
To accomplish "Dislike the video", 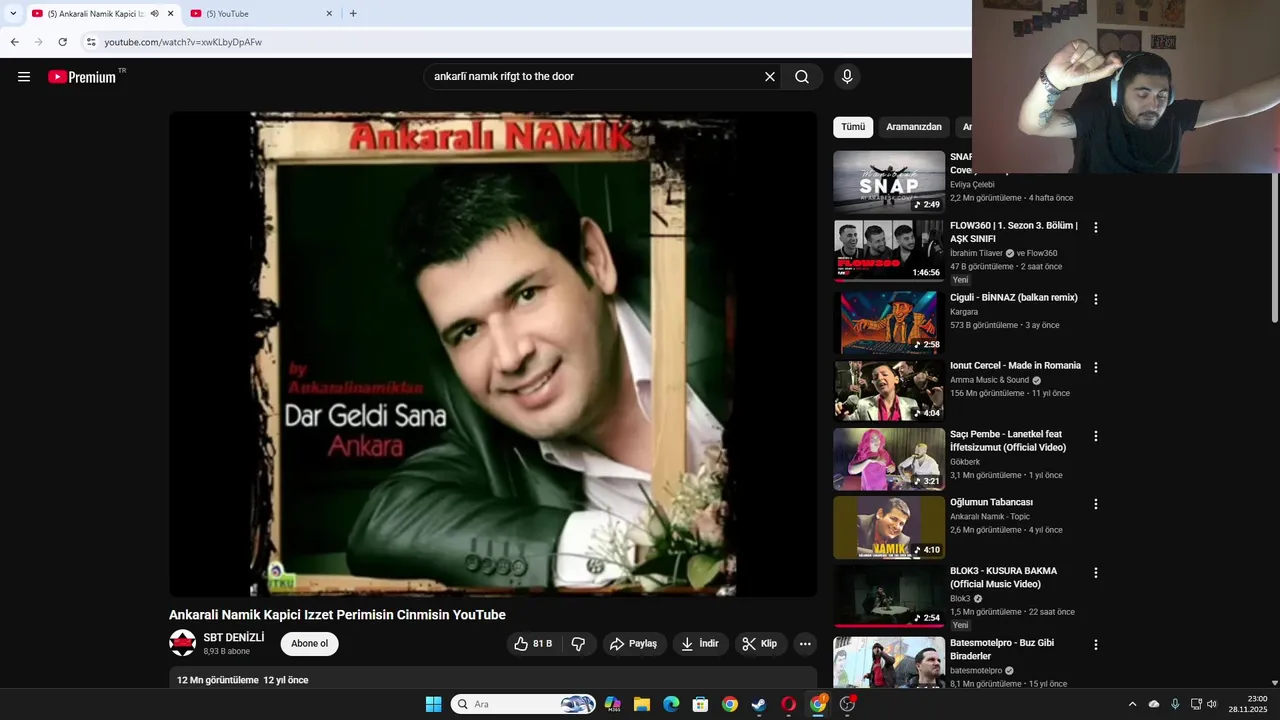I will coord(578,644).
